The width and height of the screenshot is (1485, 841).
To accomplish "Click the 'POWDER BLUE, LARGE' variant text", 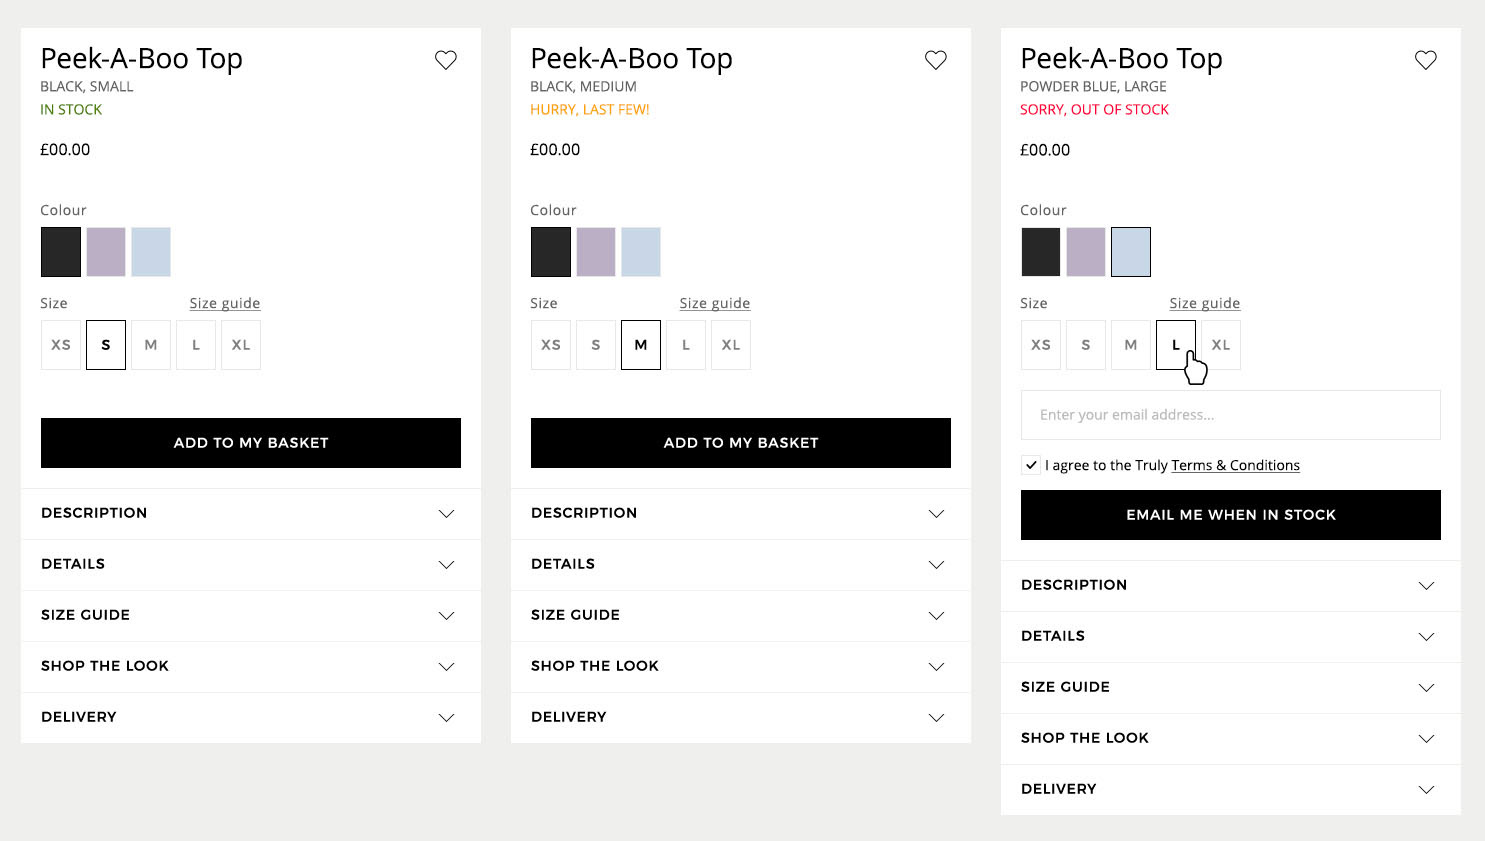I will [x=1093, y=87].
